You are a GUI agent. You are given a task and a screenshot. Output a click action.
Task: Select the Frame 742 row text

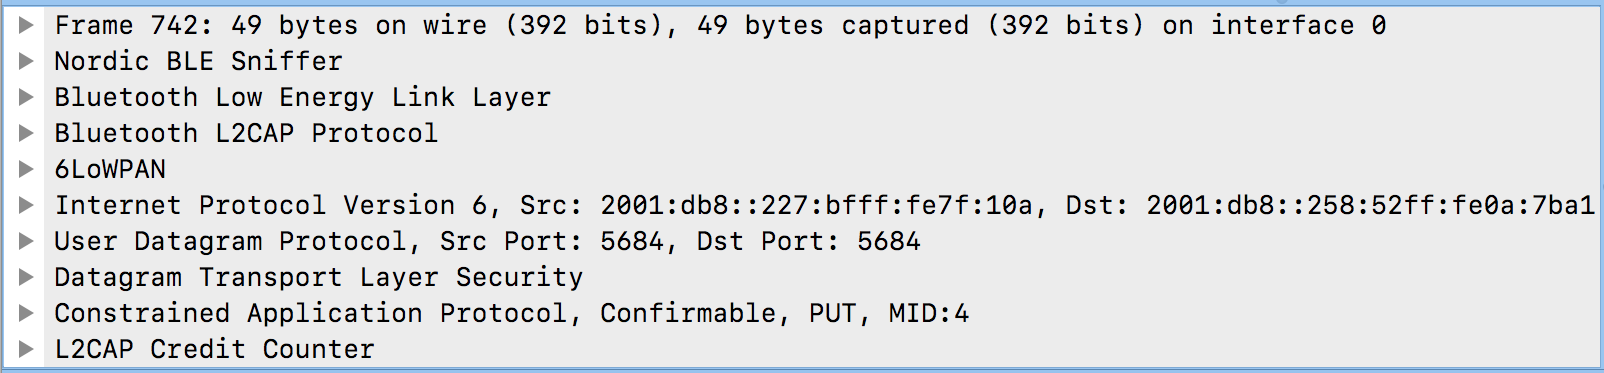pyautogui.click(x=720, y=25)
